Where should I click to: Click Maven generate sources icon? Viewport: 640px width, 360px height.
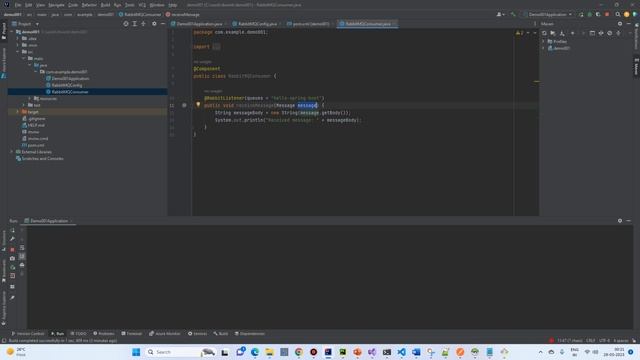pyautogui.click(x=553, y=33)
